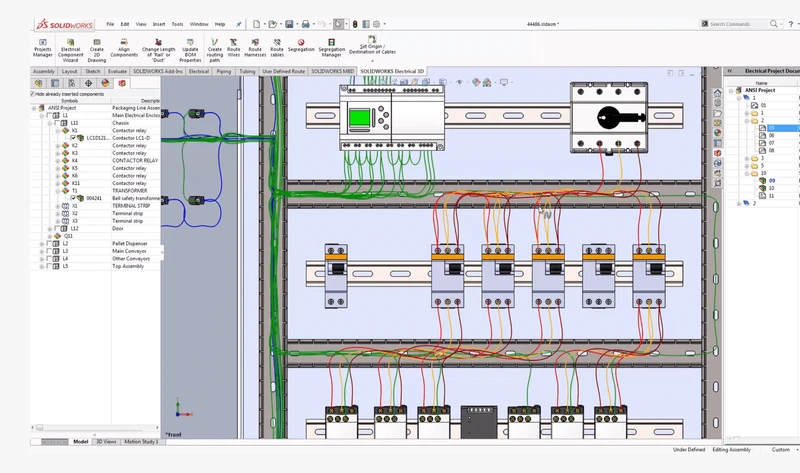Select drawing 06 in project documents tree
This screenshot has height=473, width=800.
pos(771,135)
